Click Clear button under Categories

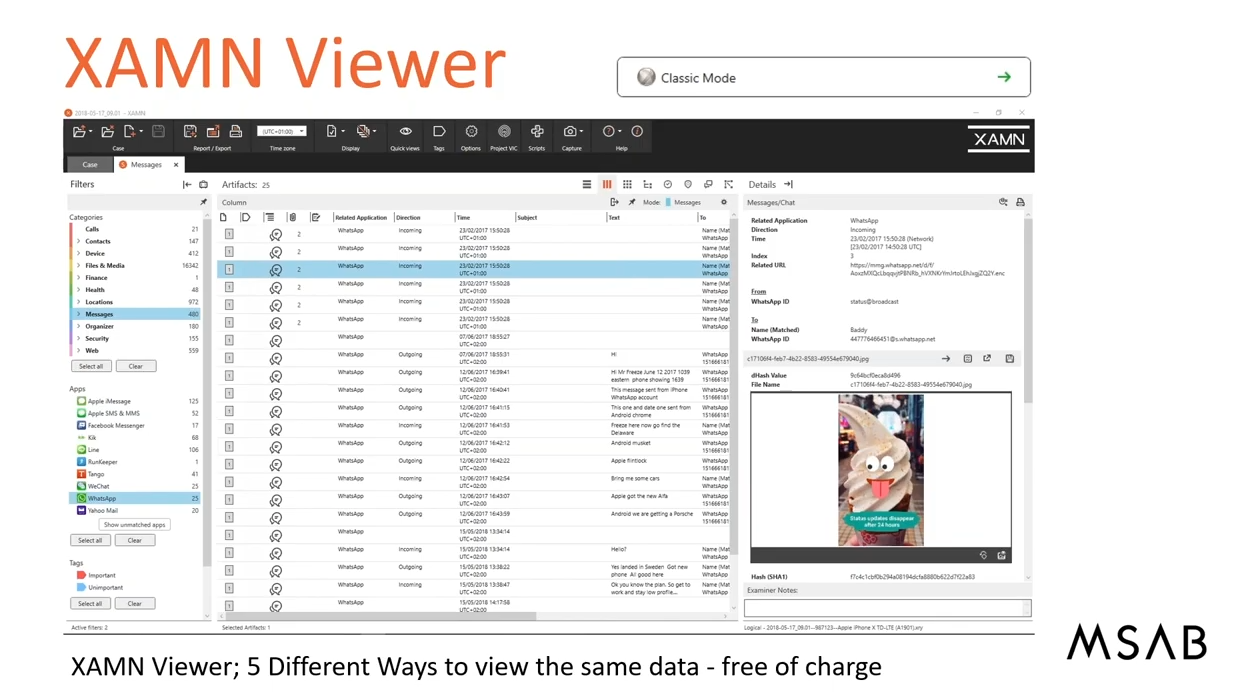point(136,367)
